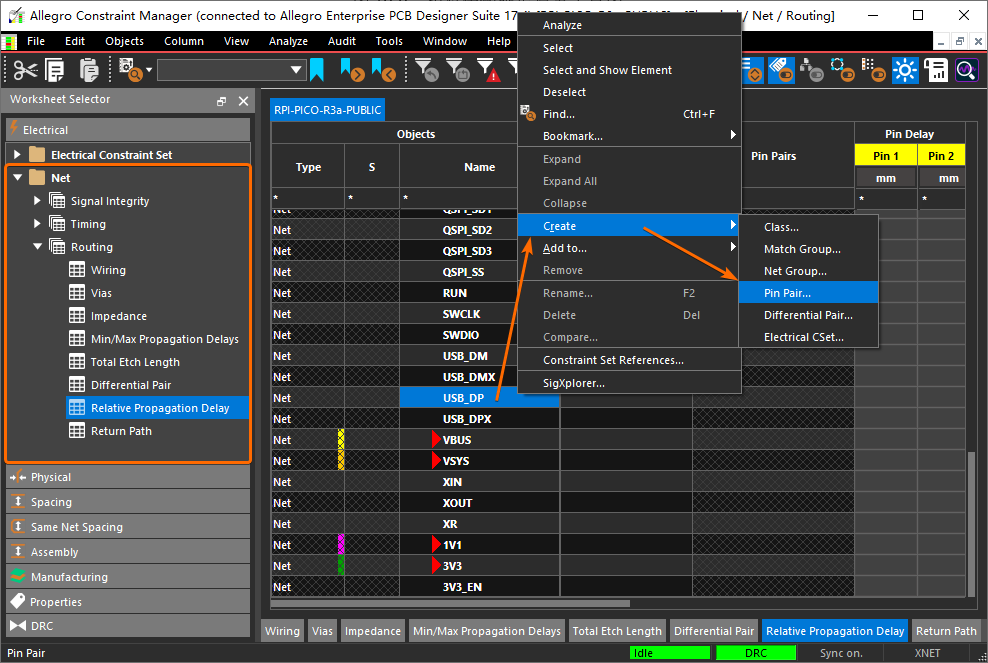Open the waveform magnifier SigXplorer icon

pyautogui.click(x=966, y=70)
